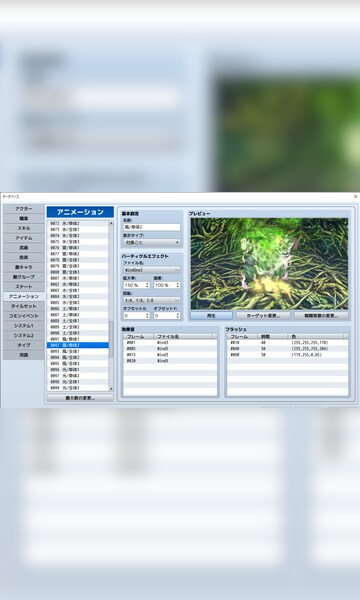Open the コモンイベント tab

pyautogui.click(x=24, y=316)
